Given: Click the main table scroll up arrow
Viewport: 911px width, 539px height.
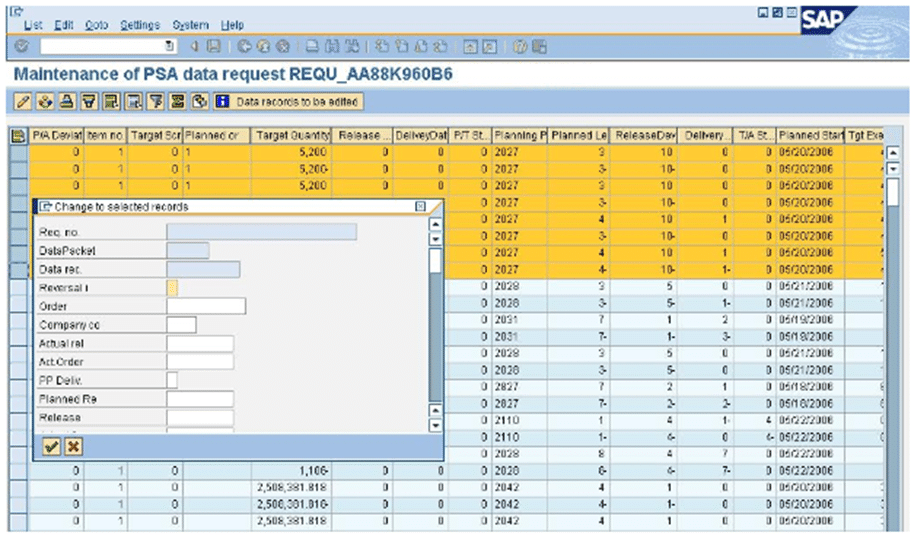Looking at the screenshot, I should tap(893, 153).
